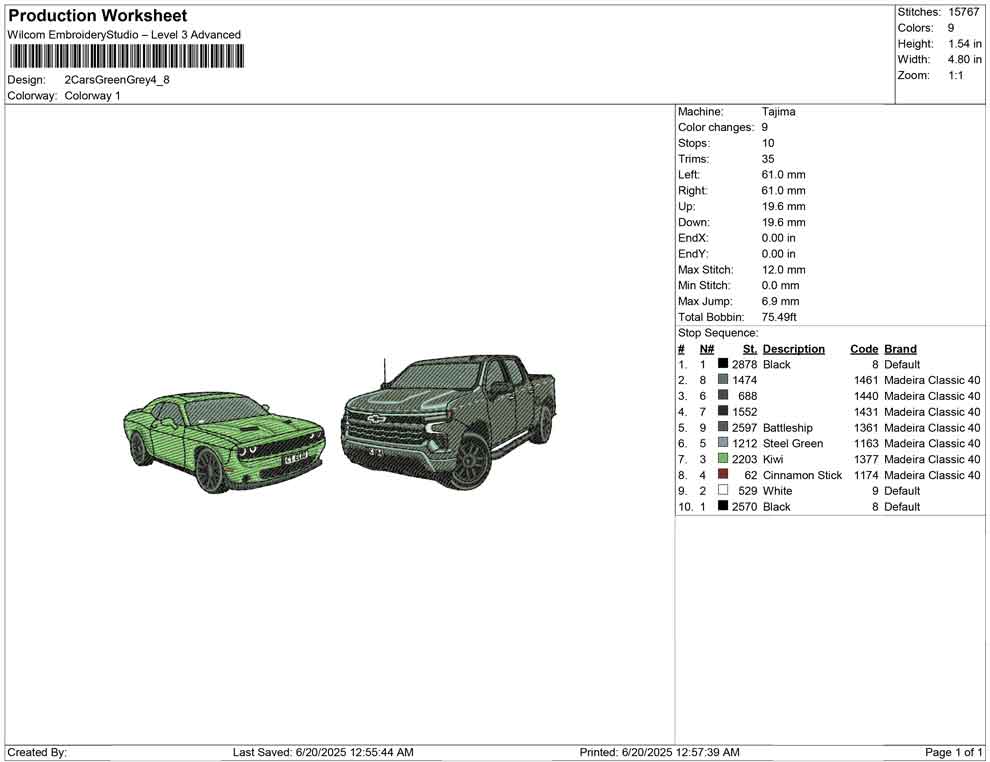Click the black swatch beside stitch count 2570
Image resolution: width=990 pixels, height=762 pixels.
tap(723, 506)
